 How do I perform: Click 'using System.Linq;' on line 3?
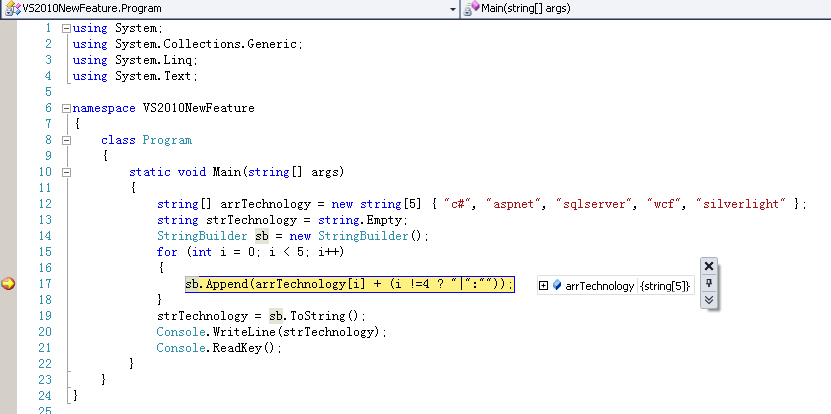click(x=135, y=60)
